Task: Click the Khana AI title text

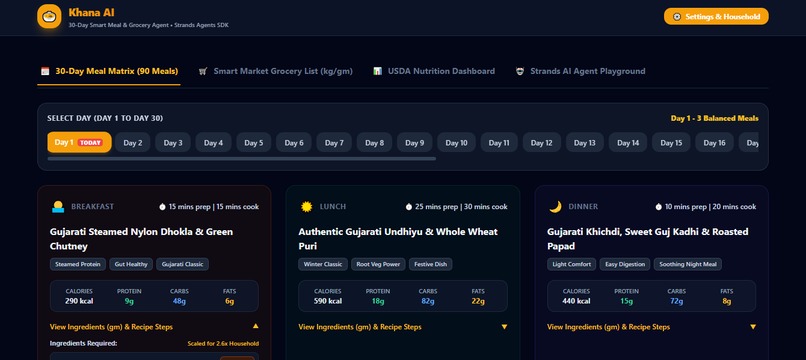Action: [91, 12]
